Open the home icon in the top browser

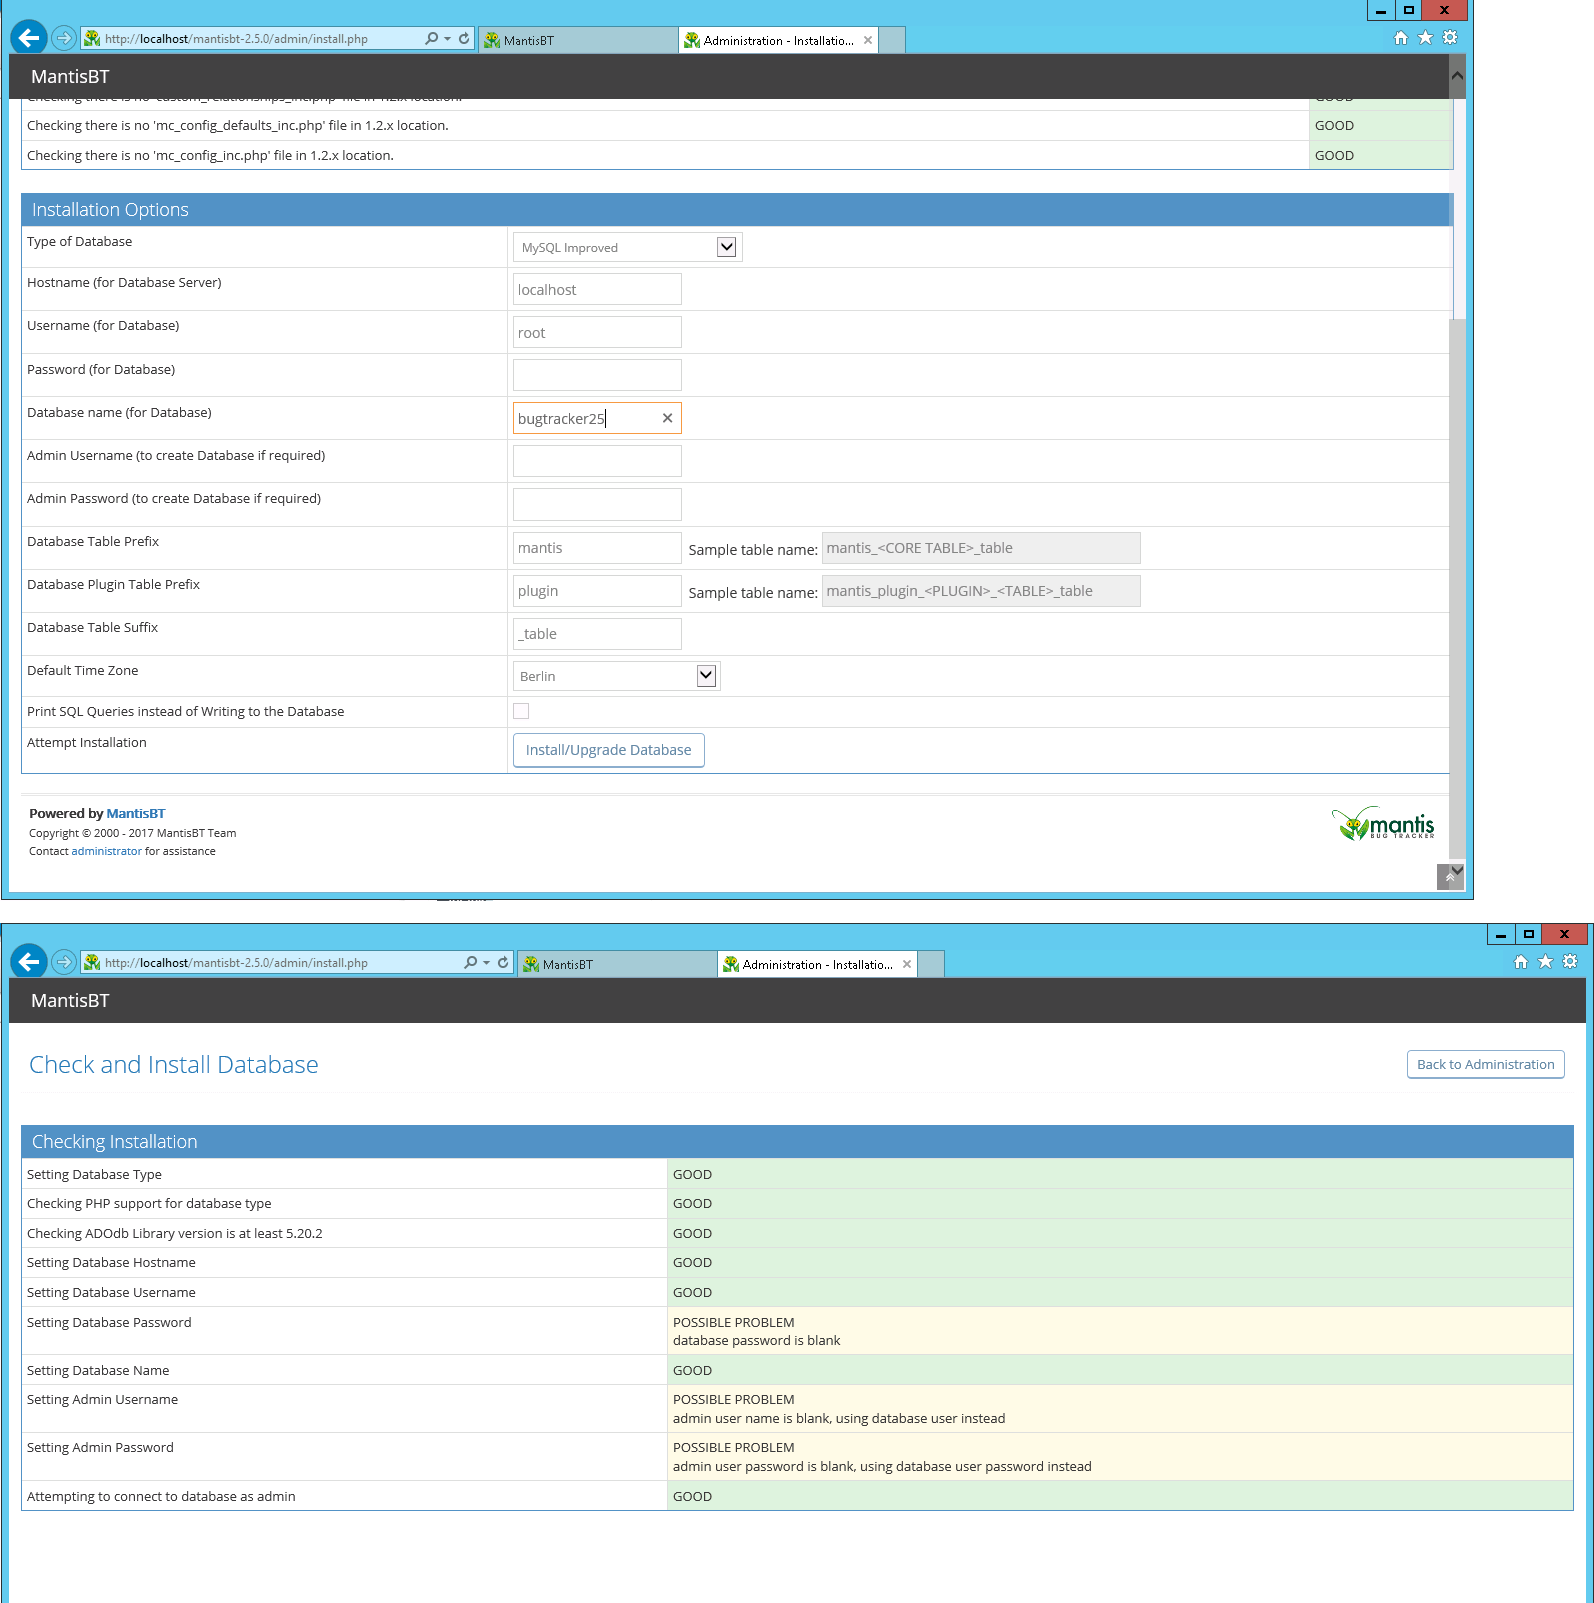(1400, 38)
